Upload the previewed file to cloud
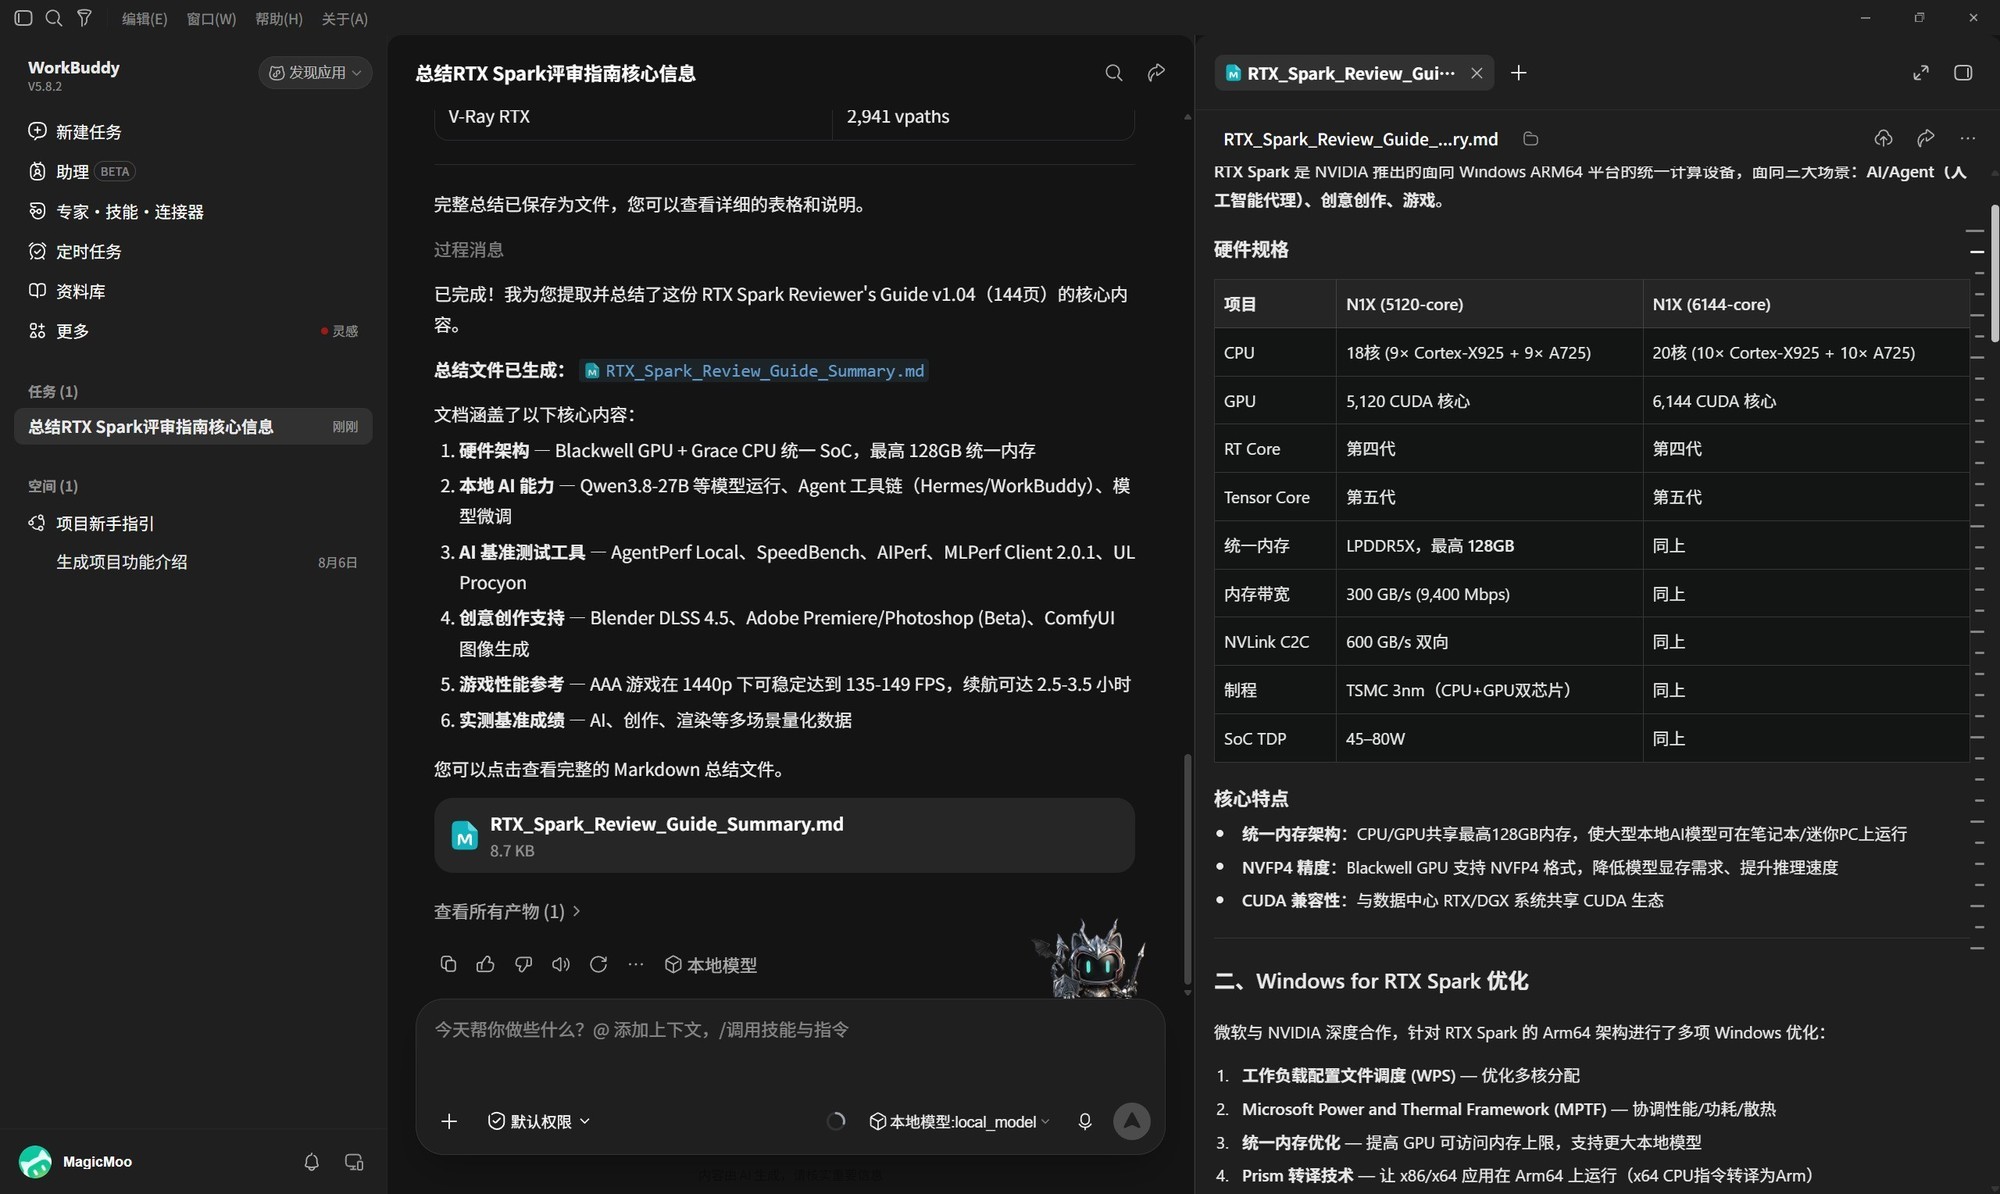This screenshot has height=1194, width=2000. (1883, 138)
